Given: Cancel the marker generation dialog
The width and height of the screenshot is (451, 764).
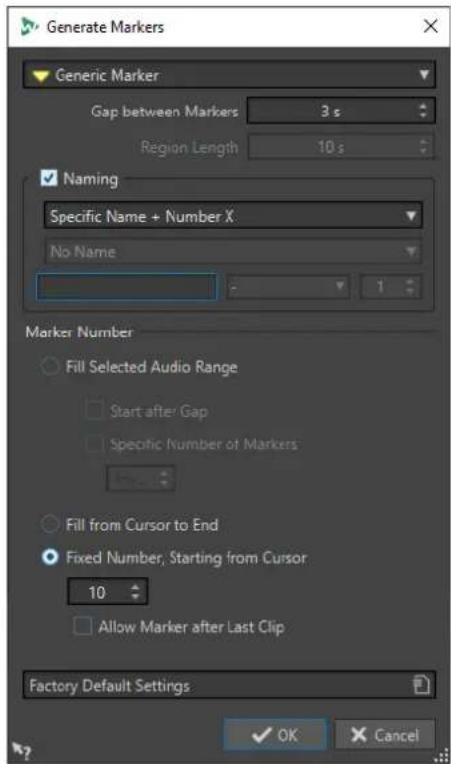Looking at the screenshot, I should coord(384,735).
